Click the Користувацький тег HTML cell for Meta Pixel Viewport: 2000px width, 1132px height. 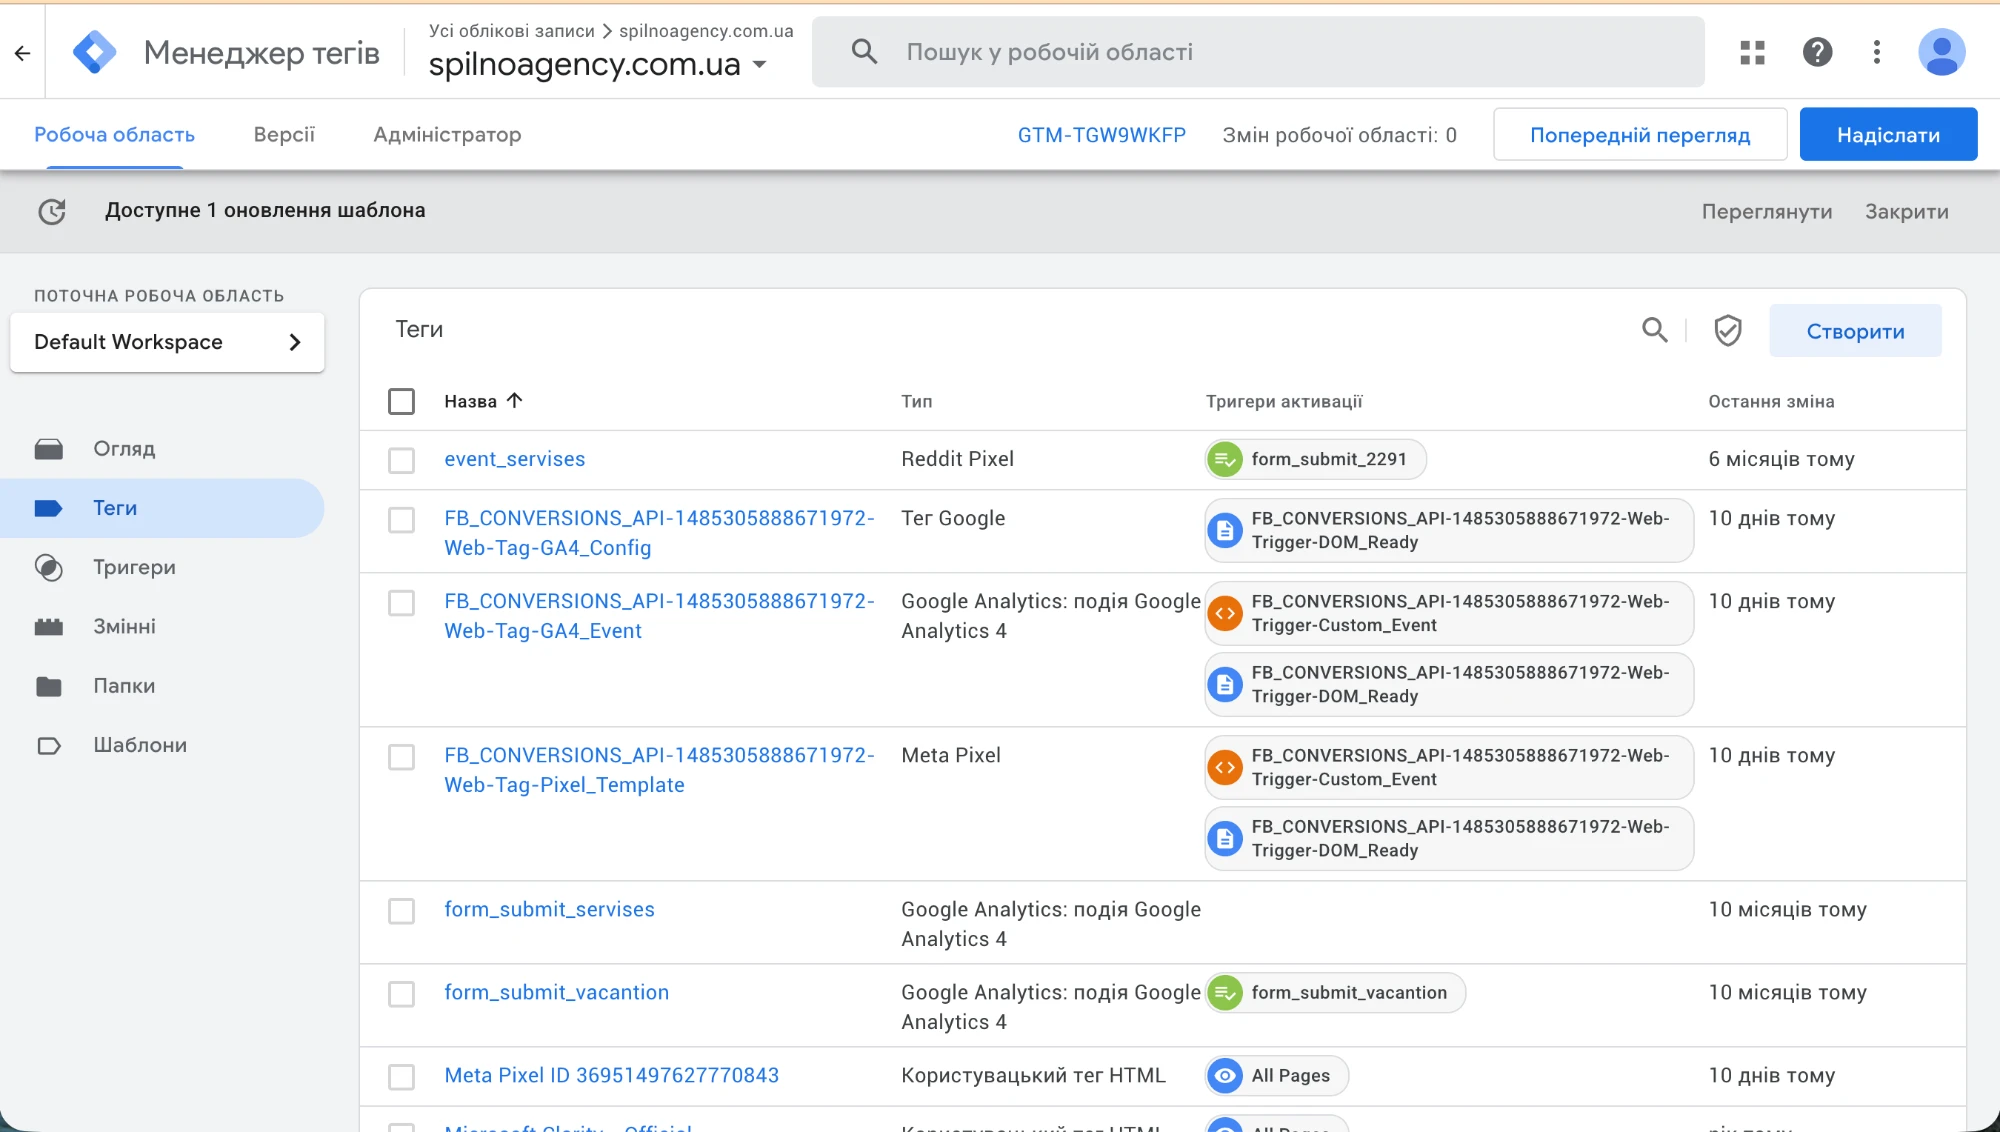[1033, 1075]
